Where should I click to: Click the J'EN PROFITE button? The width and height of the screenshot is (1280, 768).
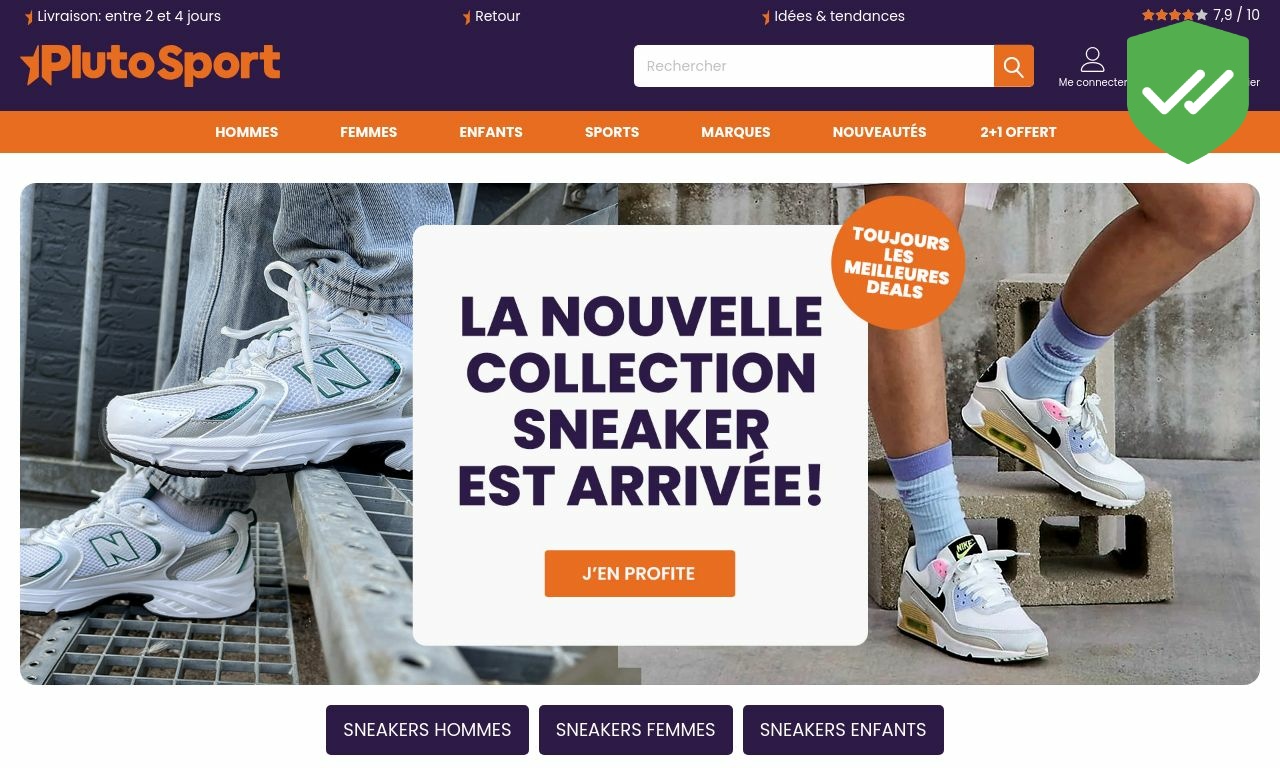(x=640, y=574)
